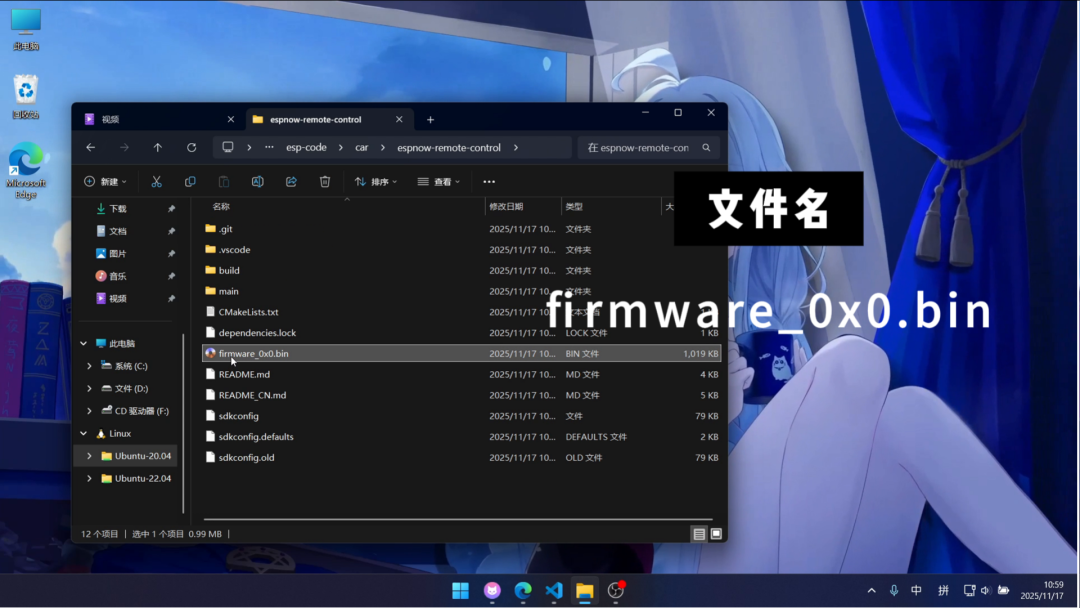Select the firmware_0x0.bin file
The image size is (1080, 608).
pos(461,353)
